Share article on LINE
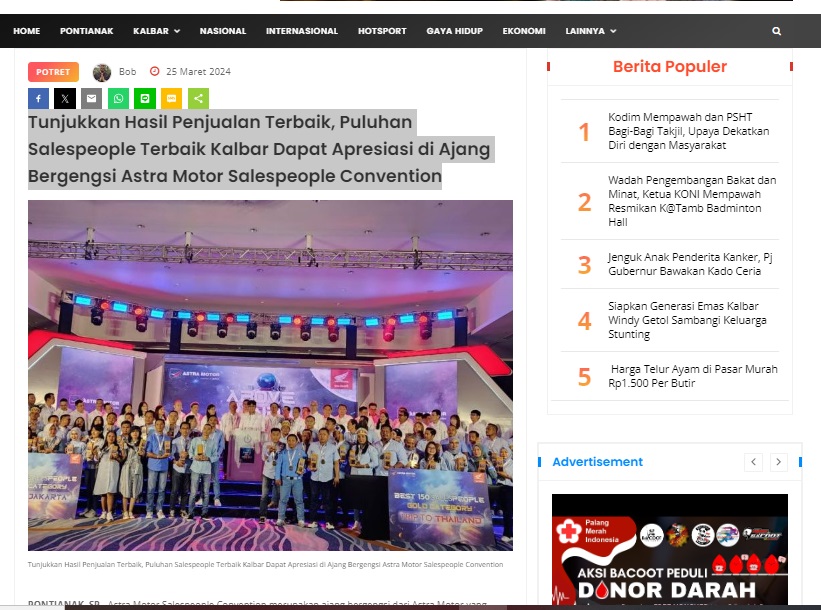821x610 pixels. tap(145, 98)
